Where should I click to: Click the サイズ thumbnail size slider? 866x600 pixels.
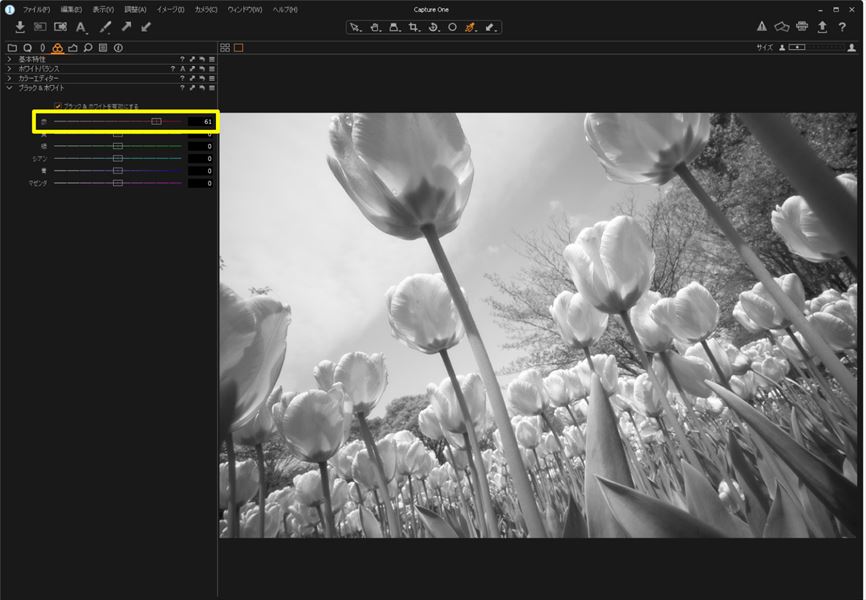tap(816, 48)
